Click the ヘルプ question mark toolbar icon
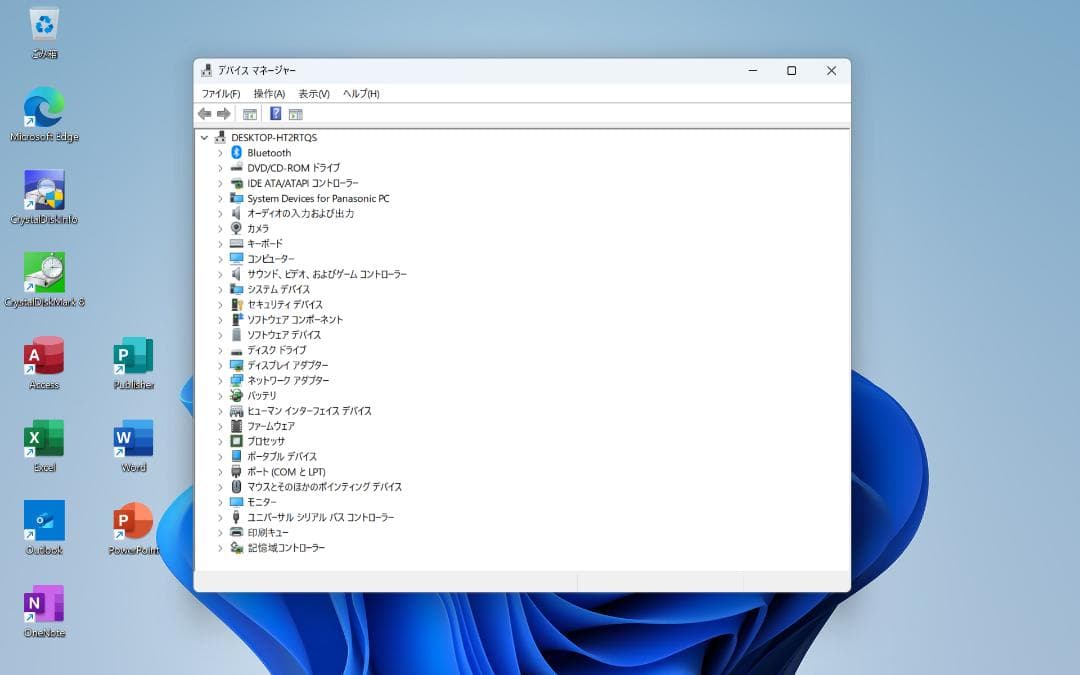This screenshot has width=1080, height=675. click(x=276, y=113)
